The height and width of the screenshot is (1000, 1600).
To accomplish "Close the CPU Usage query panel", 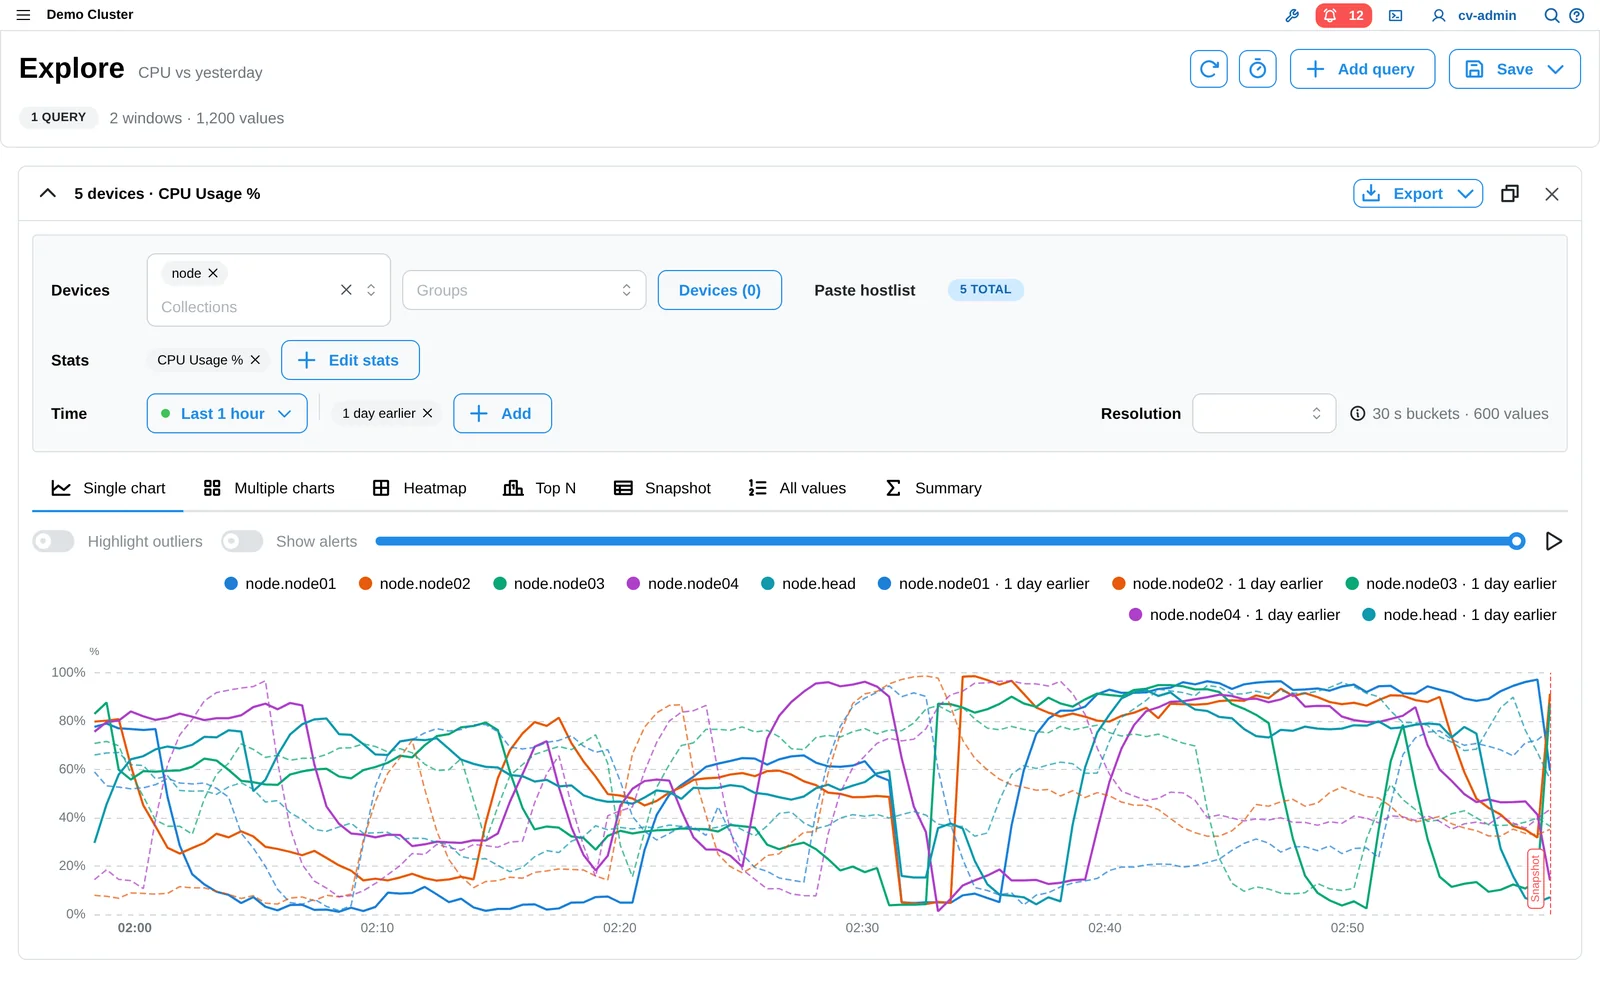I will 1552,194.
